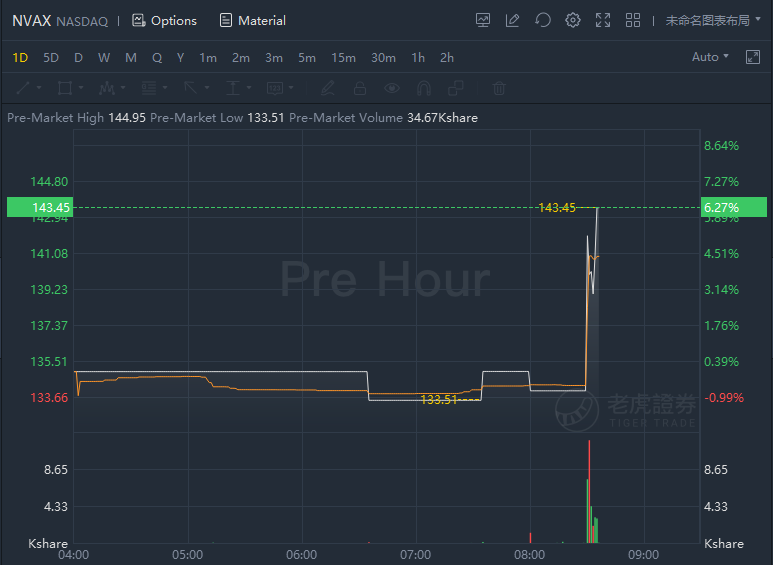Select the 1m interval
The width and height of the screenshot is (773, 565).
[208, 58]
